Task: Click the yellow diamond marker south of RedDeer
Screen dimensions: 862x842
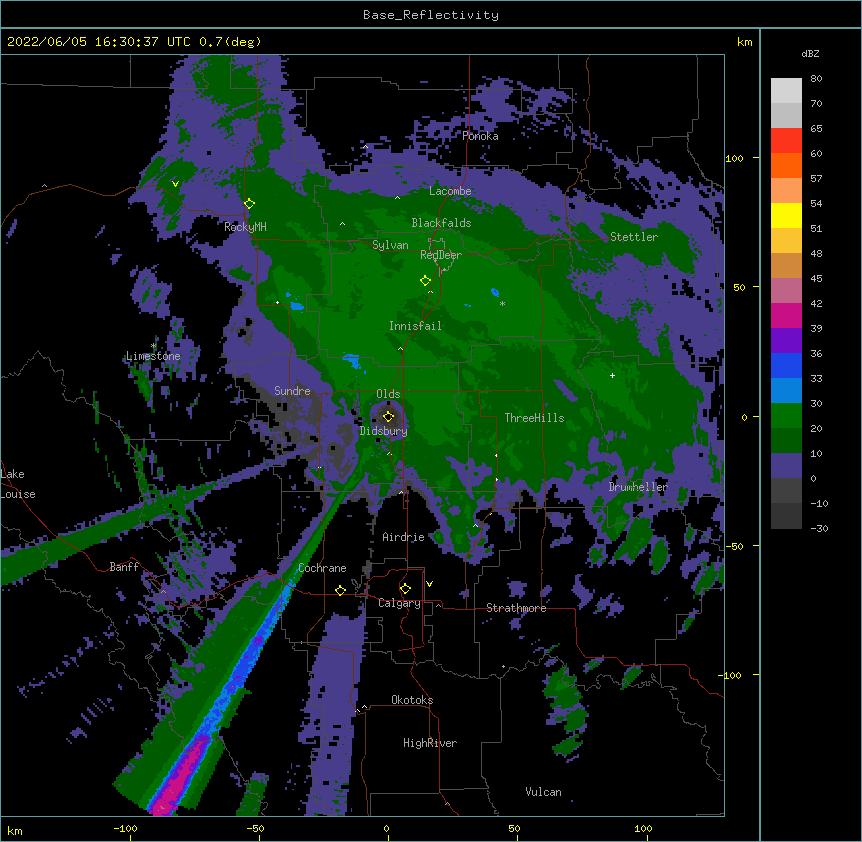Action: point(426,281)
